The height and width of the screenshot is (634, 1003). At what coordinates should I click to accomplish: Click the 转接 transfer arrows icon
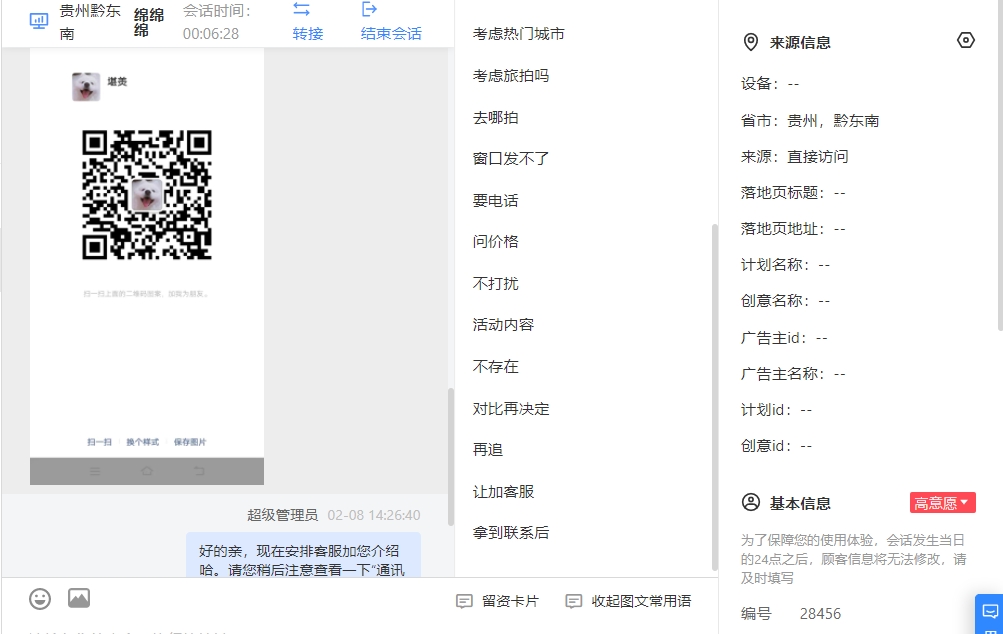(301, 9)
